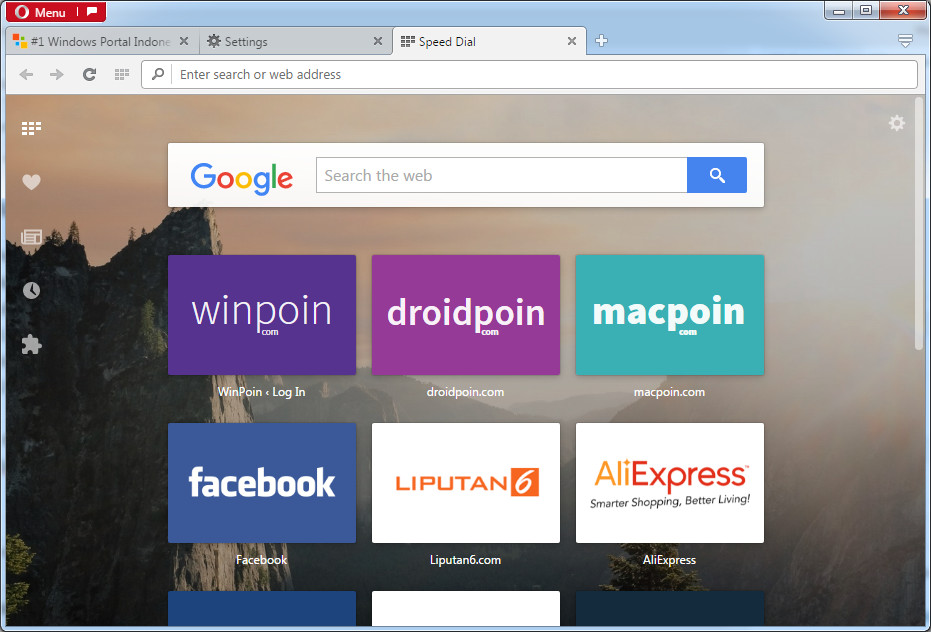This screenshot has width=931, height=632.
Task: Open History clock icon in sidebar
Action: (x=31, y=290)
